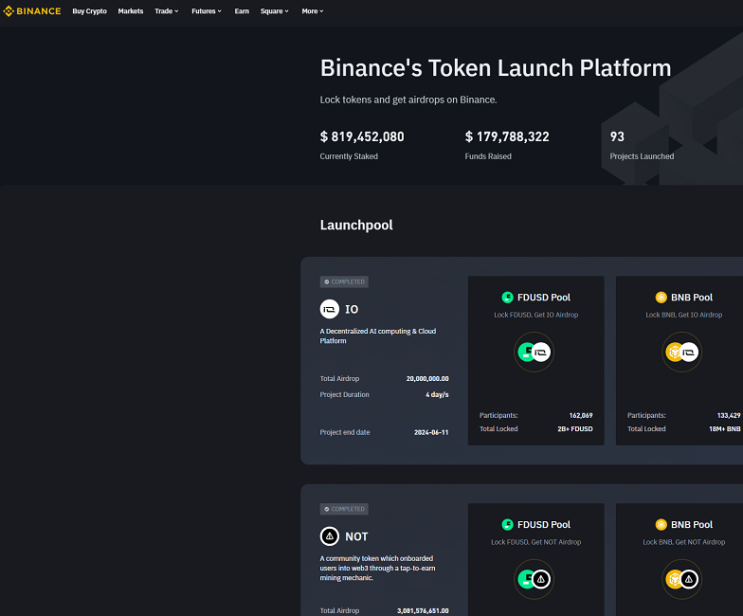The height and width of the screenshot is (616, 743).
Task: Click the COMPLETED badge on IO project
Action: coord(344,281)
